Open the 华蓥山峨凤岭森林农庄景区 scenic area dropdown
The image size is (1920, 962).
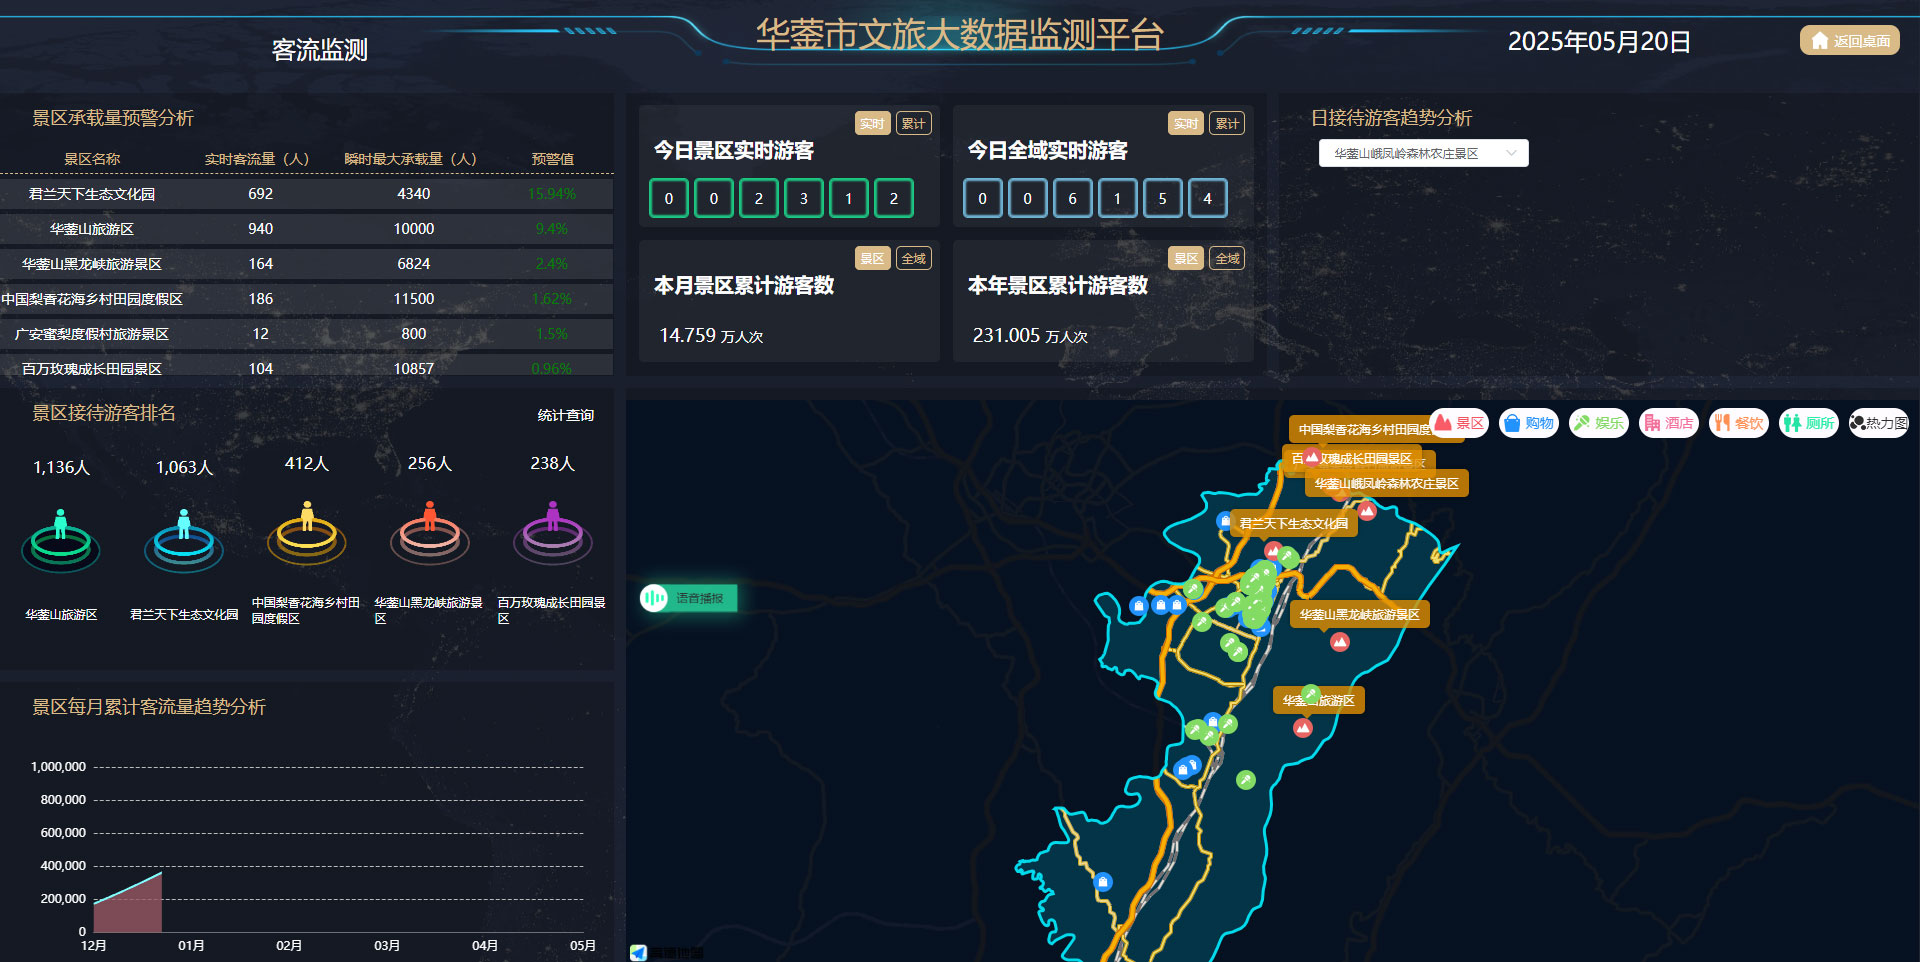(x=1422, y=153)
